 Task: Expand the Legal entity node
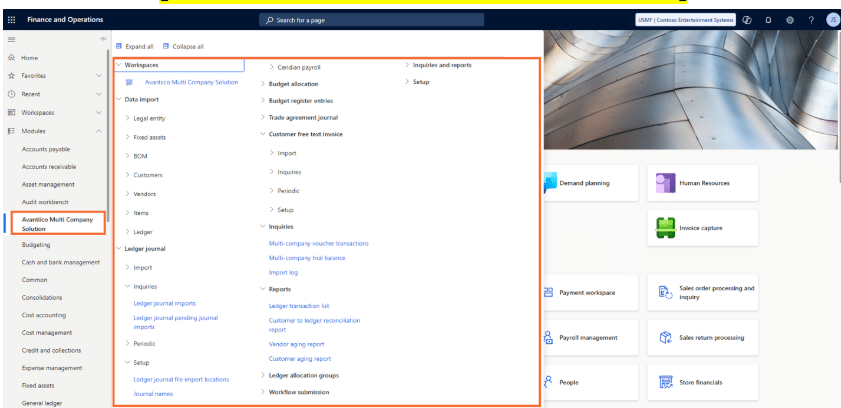click(128, 118)
